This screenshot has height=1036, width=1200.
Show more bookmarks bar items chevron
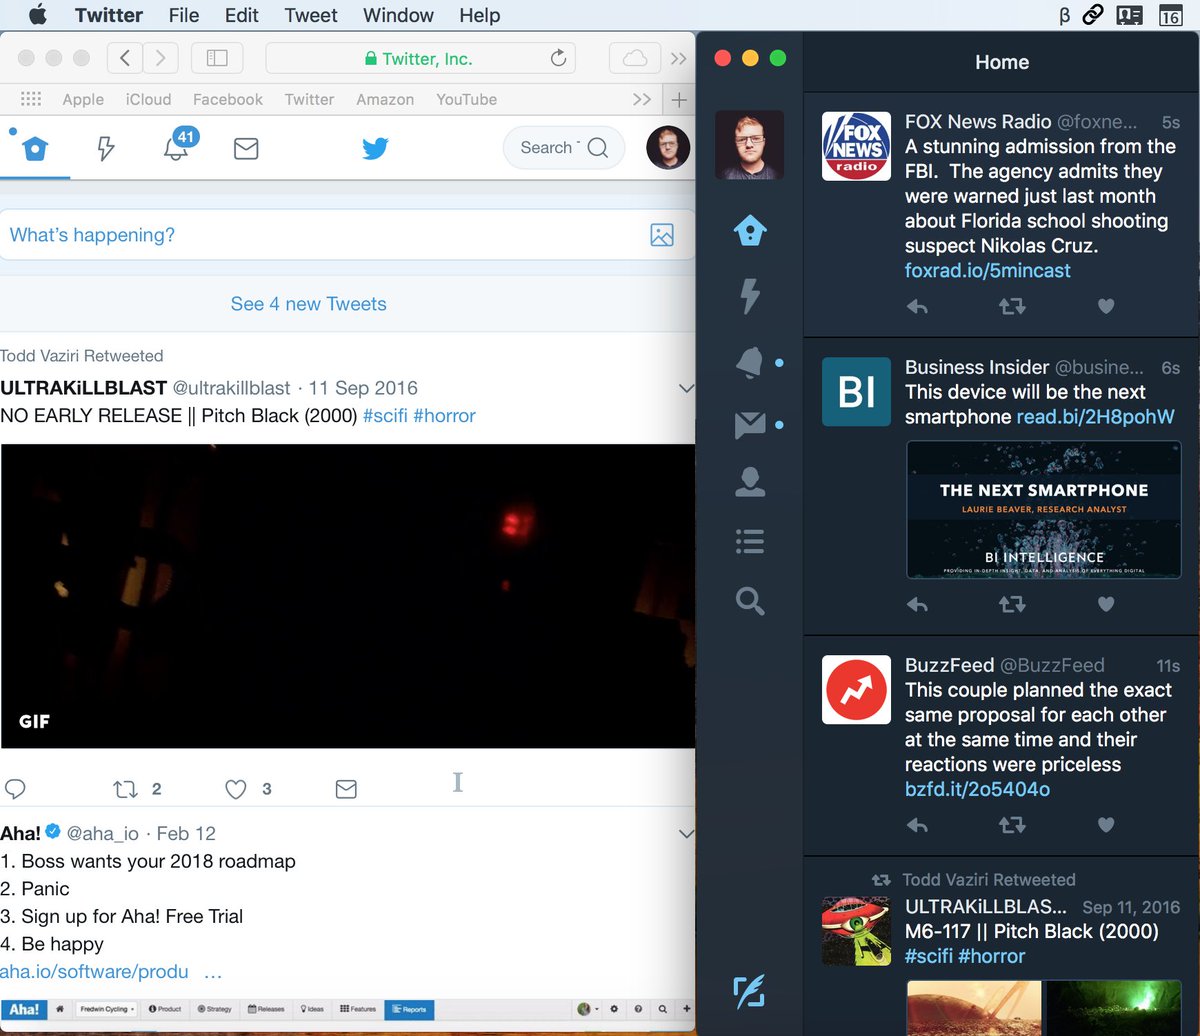point(642,99)
